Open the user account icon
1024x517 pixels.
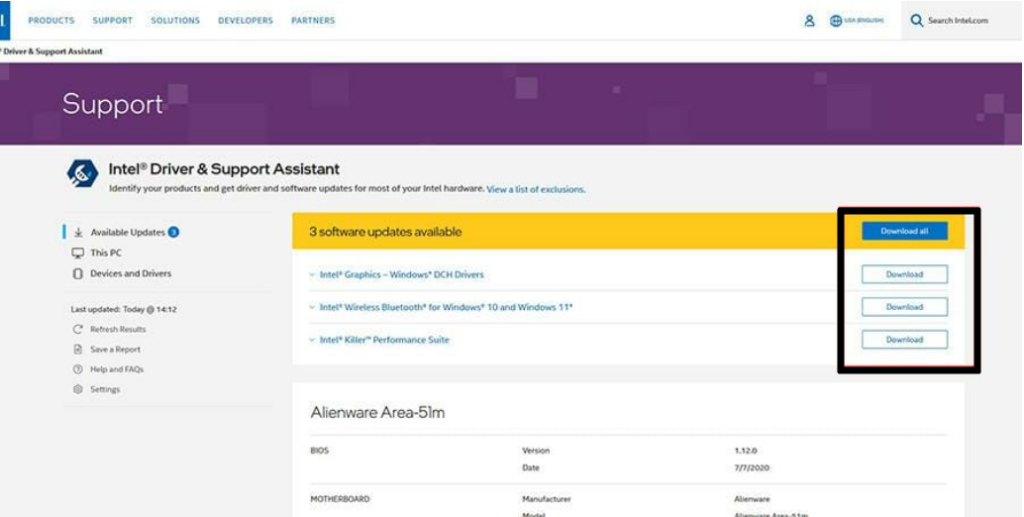click(x=809, y=21)
